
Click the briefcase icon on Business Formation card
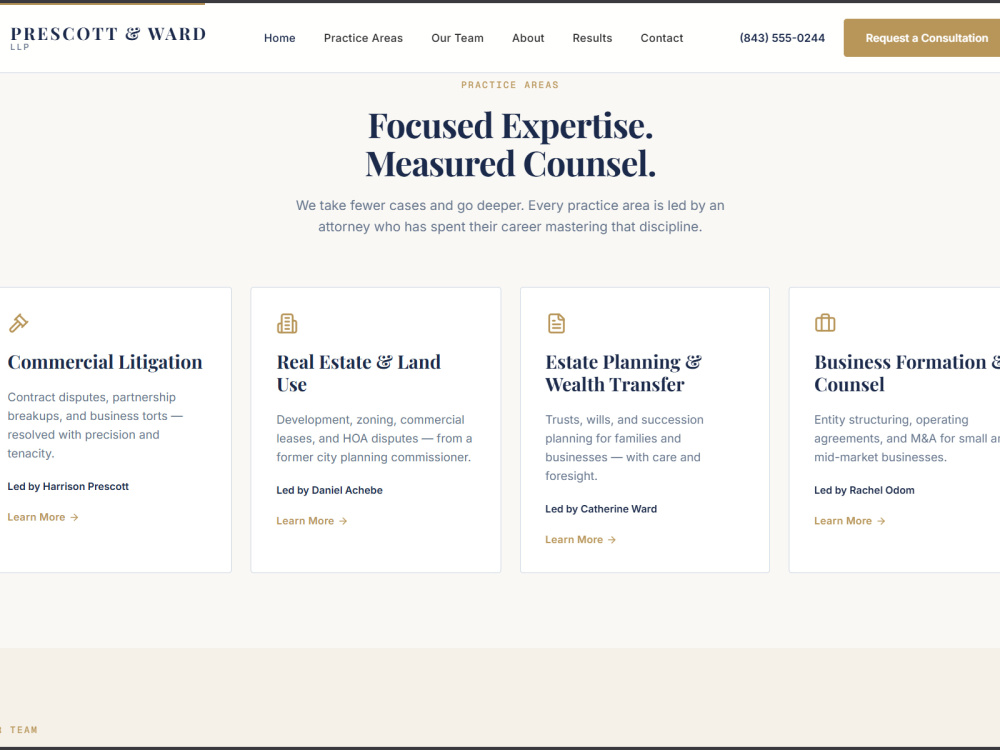click(x=825, y=323)
